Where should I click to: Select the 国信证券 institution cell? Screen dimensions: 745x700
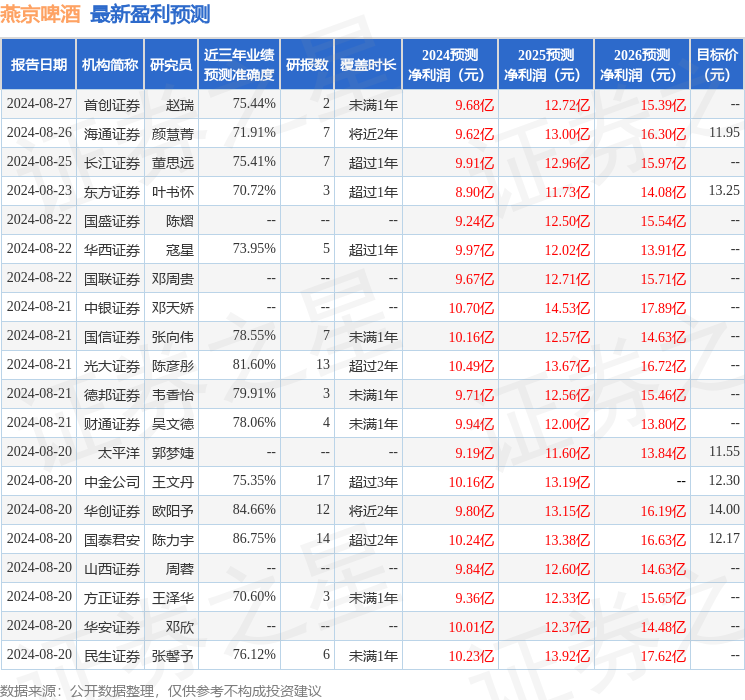pos(112,337)
